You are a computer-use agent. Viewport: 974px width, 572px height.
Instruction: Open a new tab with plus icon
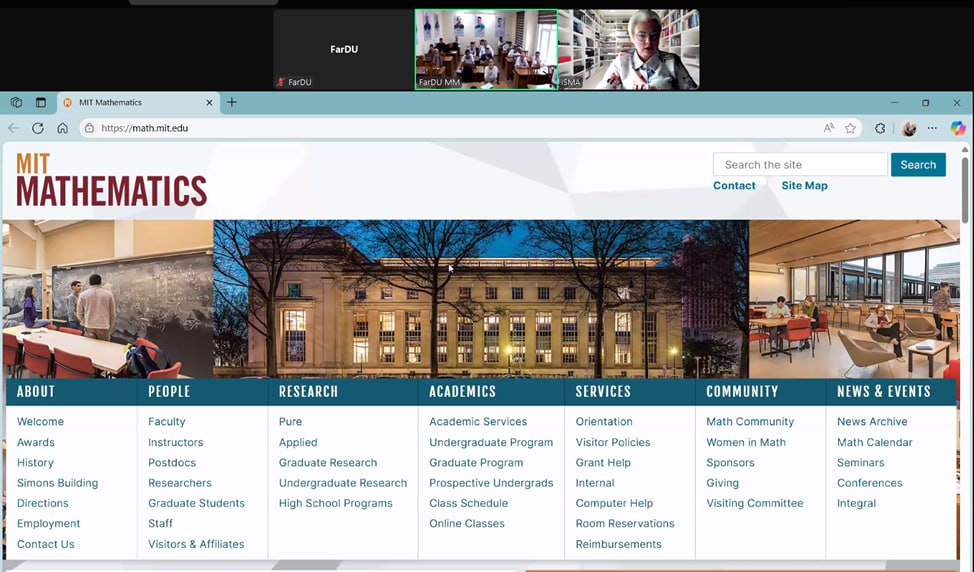(x=232, y=102)
